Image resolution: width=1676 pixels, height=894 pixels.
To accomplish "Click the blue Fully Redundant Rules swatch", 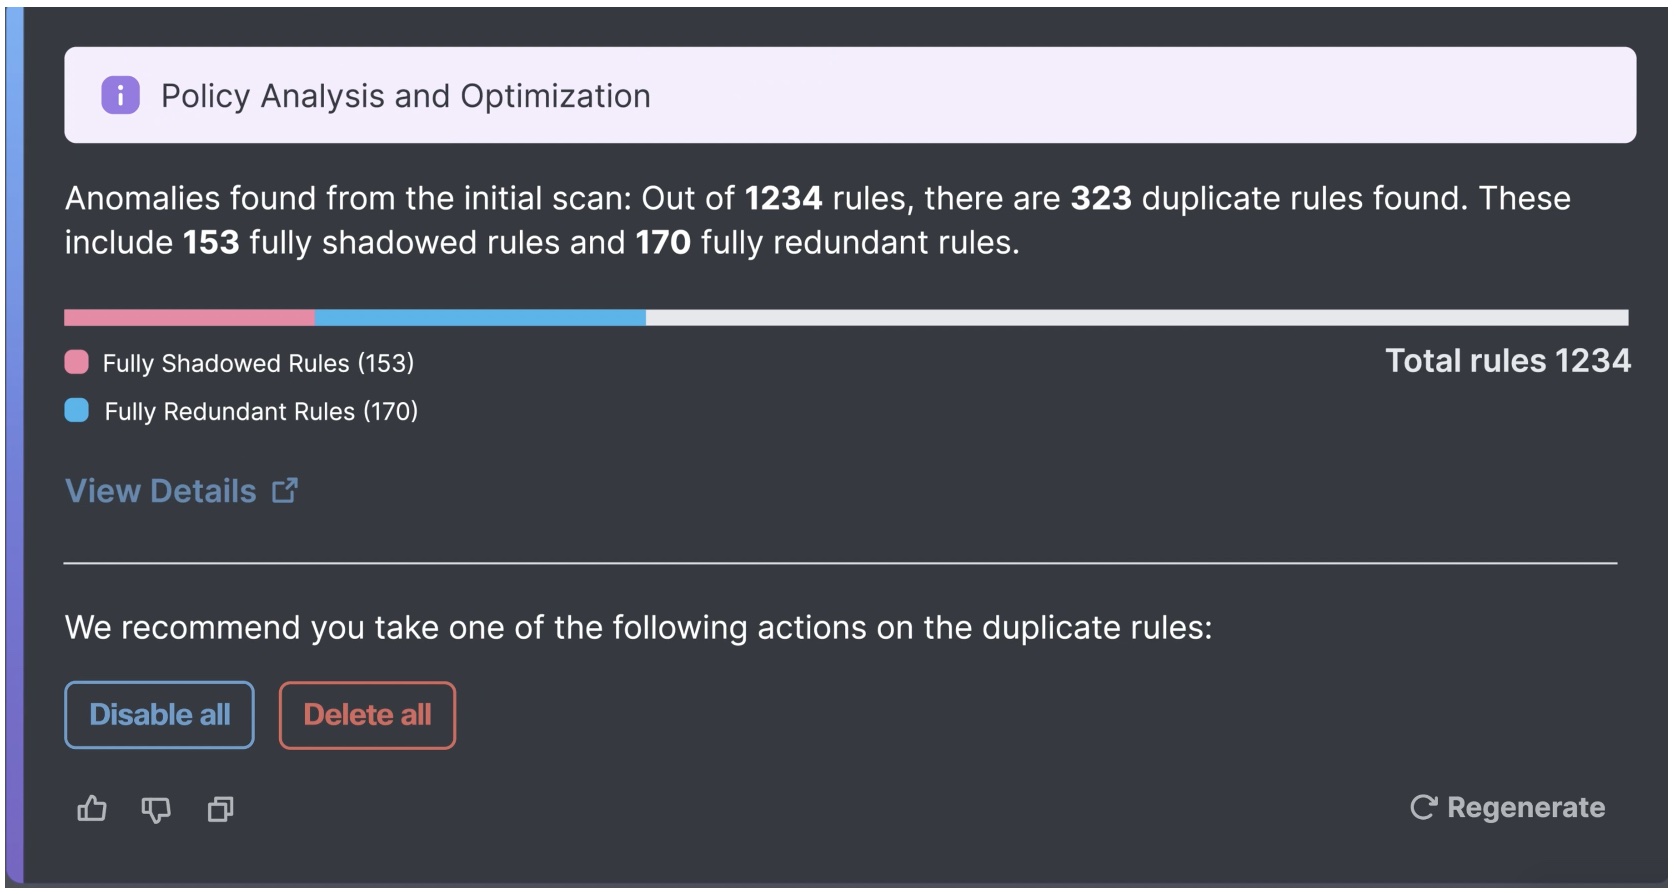I will tap(77, 411).
